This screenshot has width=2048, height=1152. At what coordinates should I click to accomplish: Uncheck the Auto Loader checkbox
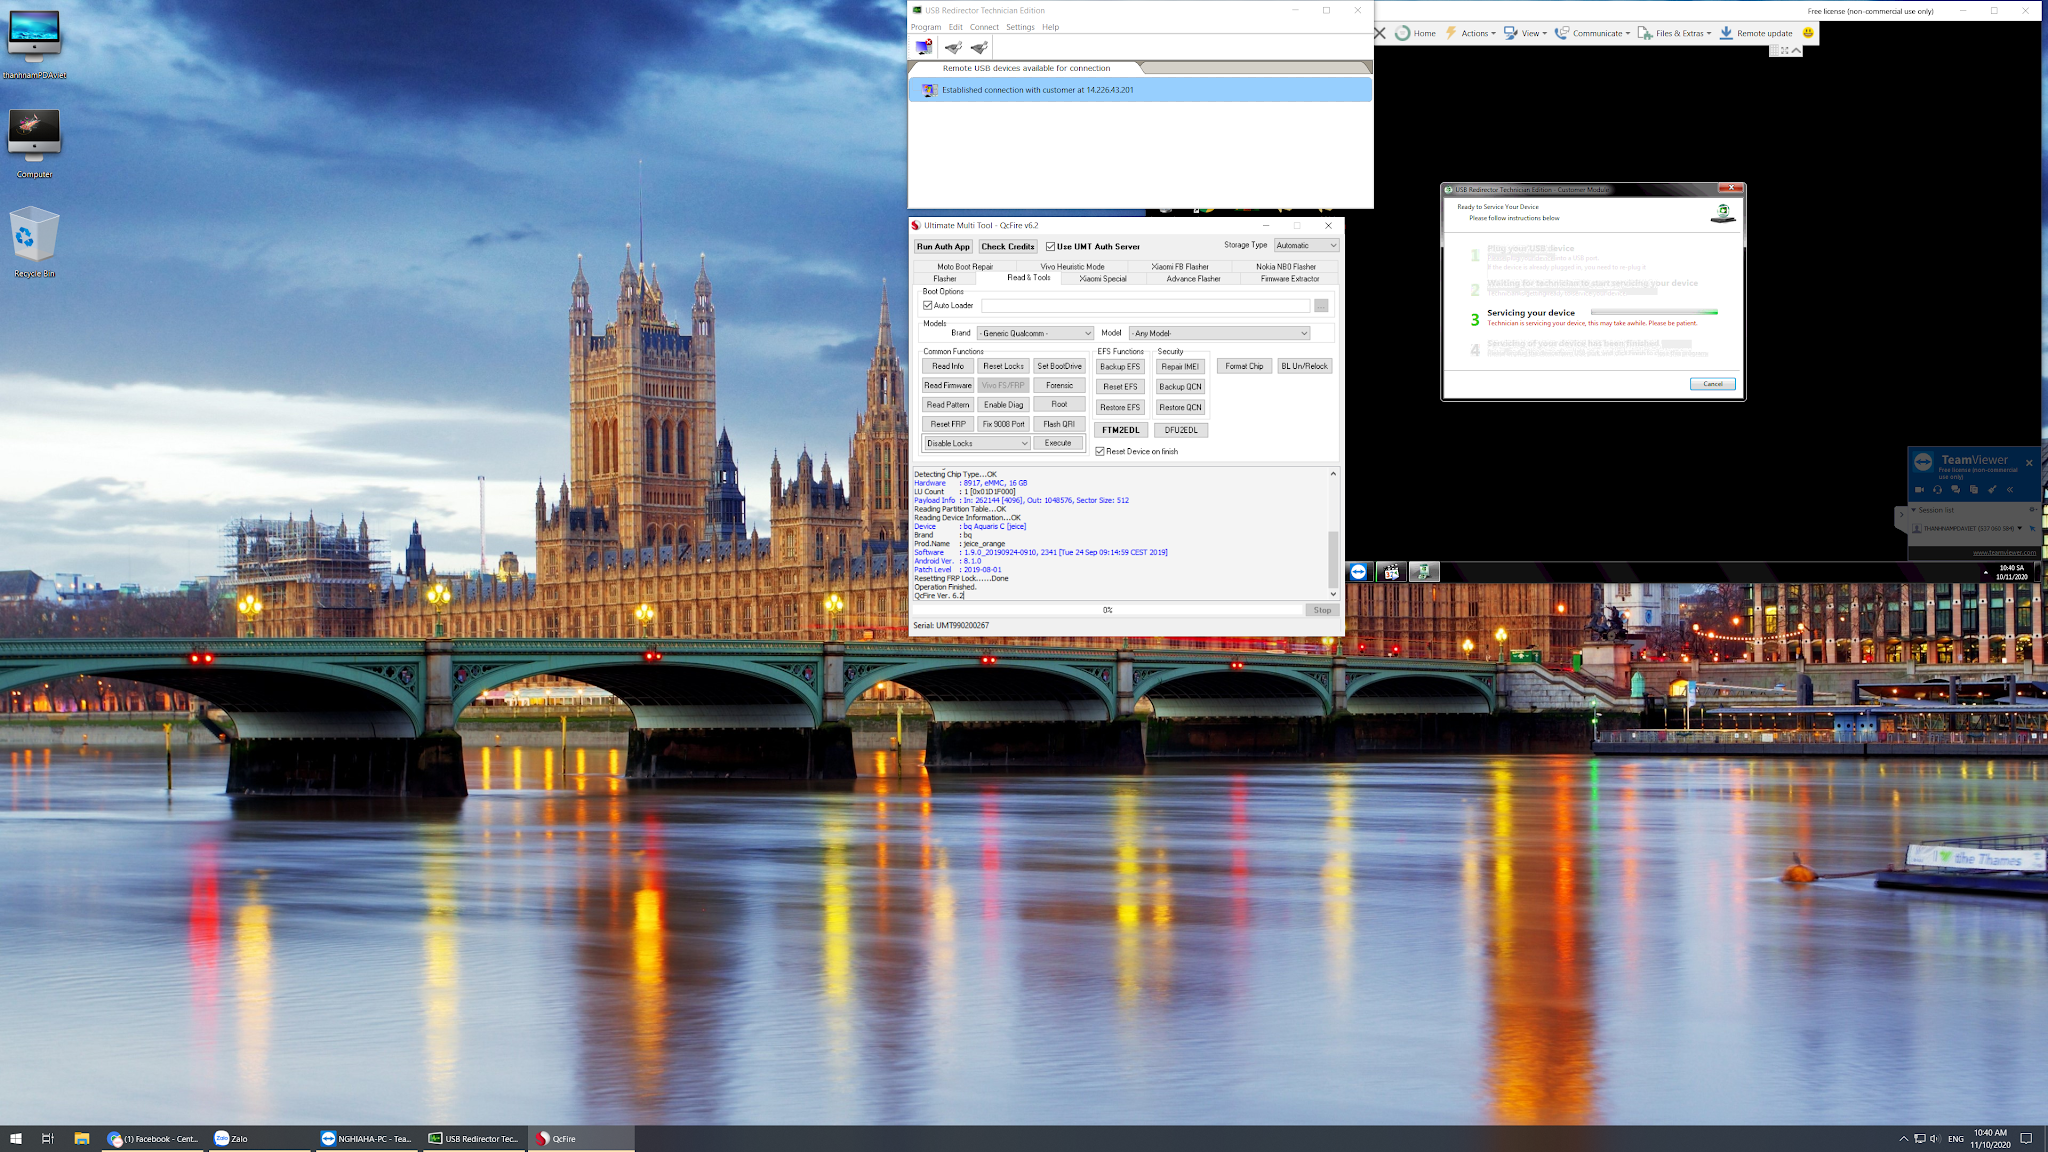coord(928,306)
